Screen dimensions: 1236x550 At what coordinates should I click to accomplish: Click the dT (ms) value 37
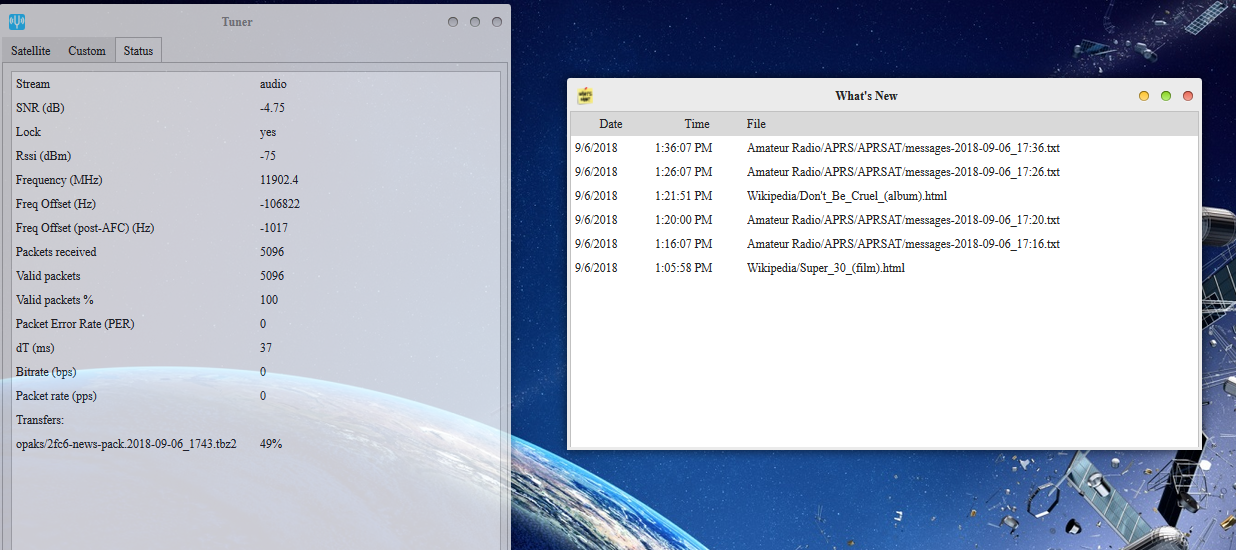tap(266, 348)
